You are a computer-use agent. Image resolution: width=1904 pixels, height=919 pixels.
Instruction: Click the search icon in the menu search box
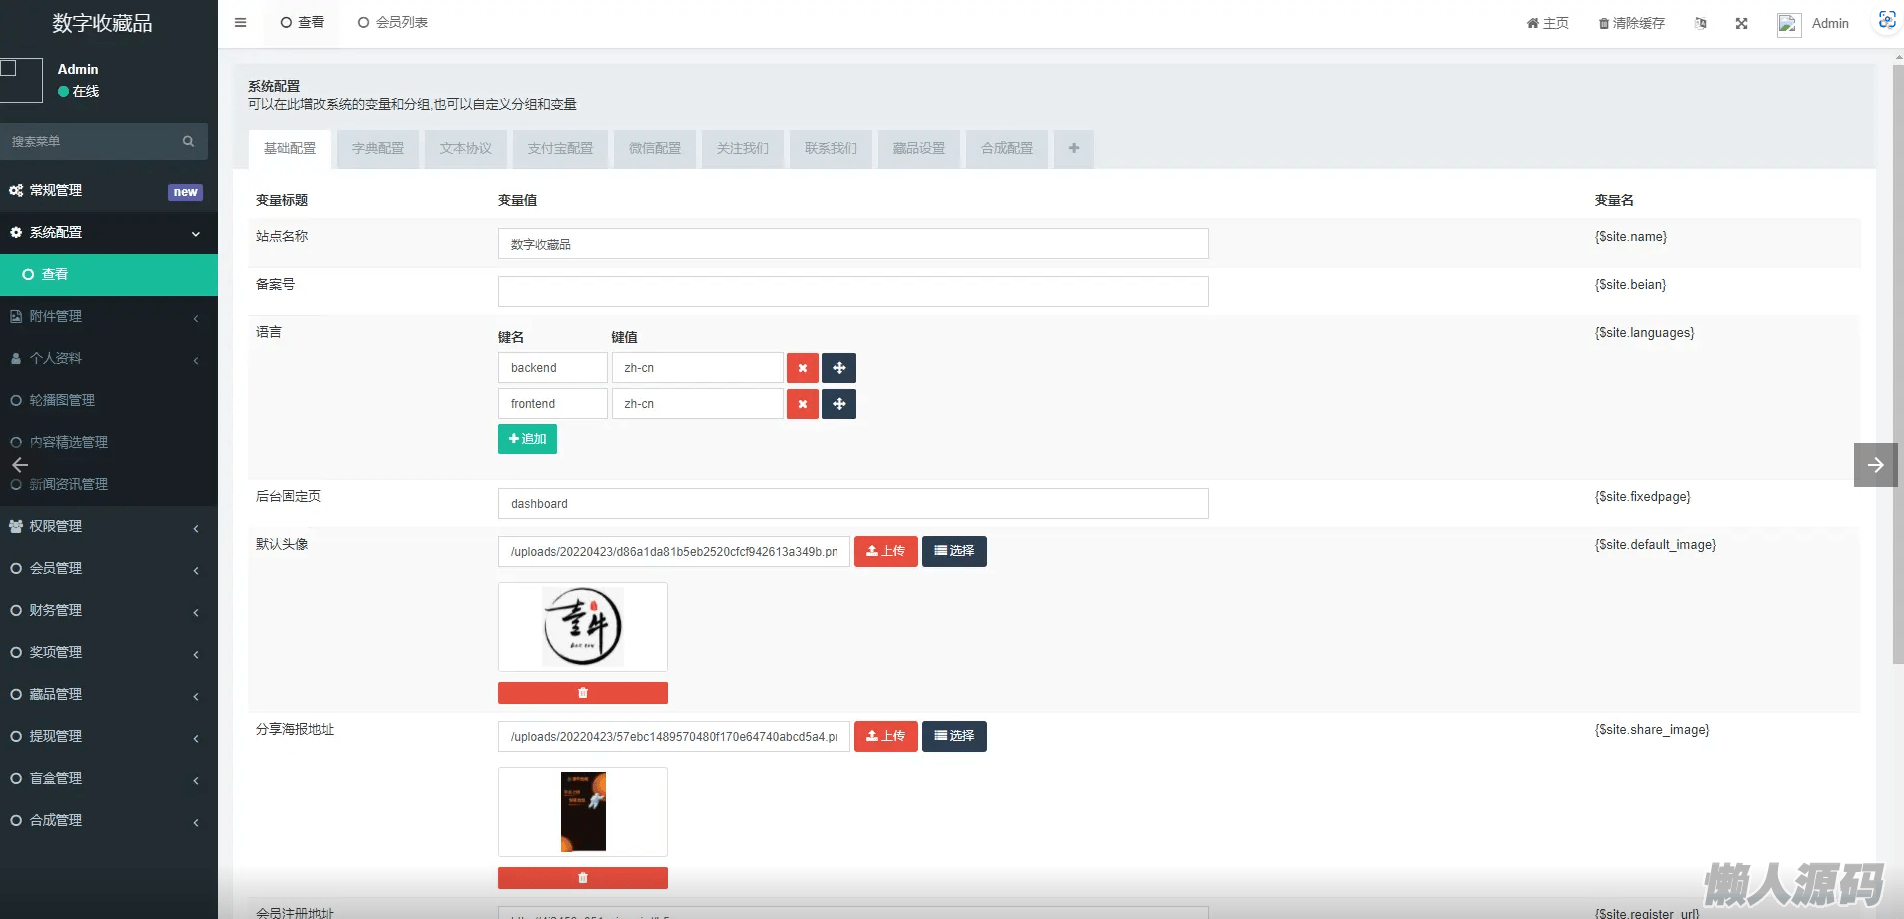coord(188,141)
